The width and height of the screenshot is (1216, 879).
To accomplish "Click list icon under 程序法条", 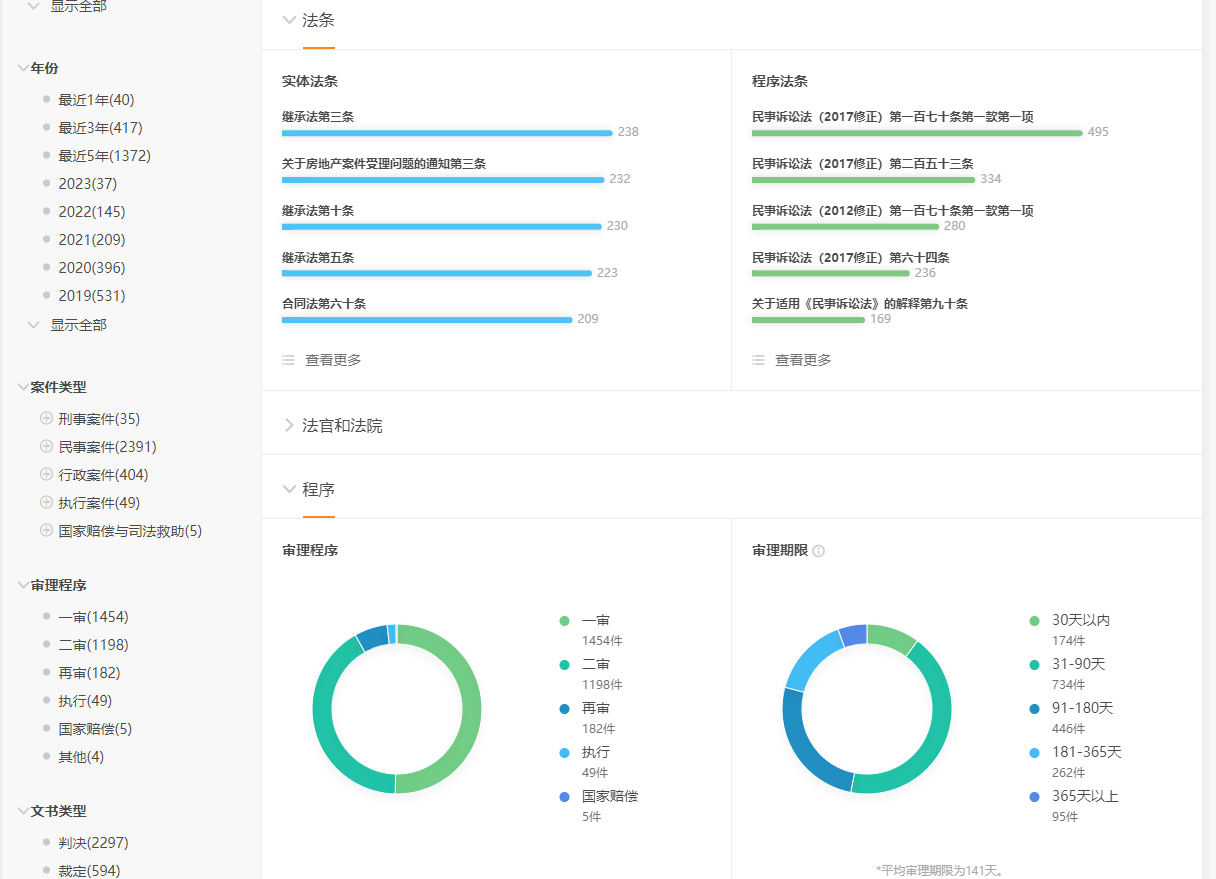I will 758,360.
